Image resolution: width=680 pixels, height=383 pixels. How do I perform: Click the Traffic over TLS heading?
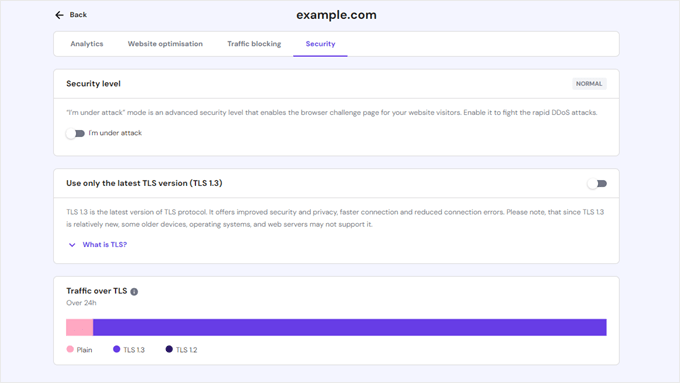(97, 291)
